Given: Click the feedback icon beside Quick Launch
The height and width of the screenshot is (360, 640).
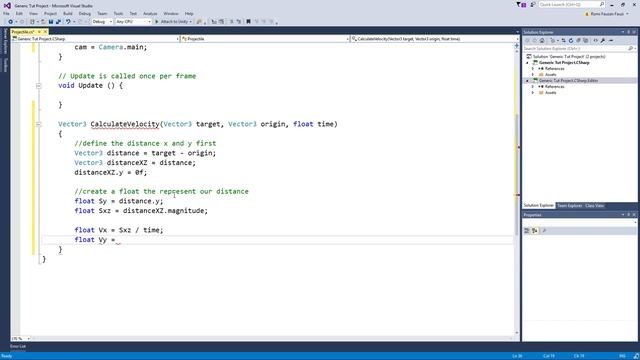Looking at the screenshot, I should (x=533, y=4).
